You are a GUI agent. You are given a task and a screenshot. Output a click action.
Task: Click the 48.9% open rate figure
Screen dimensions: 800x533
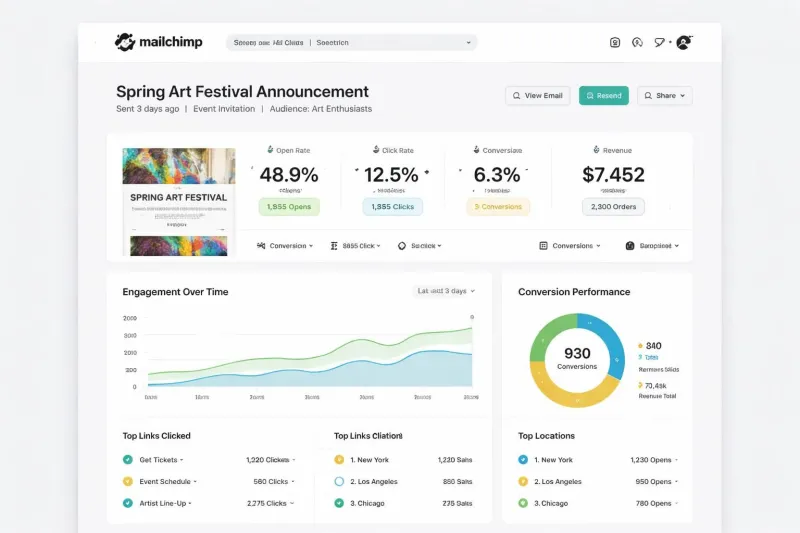[289, 175]
